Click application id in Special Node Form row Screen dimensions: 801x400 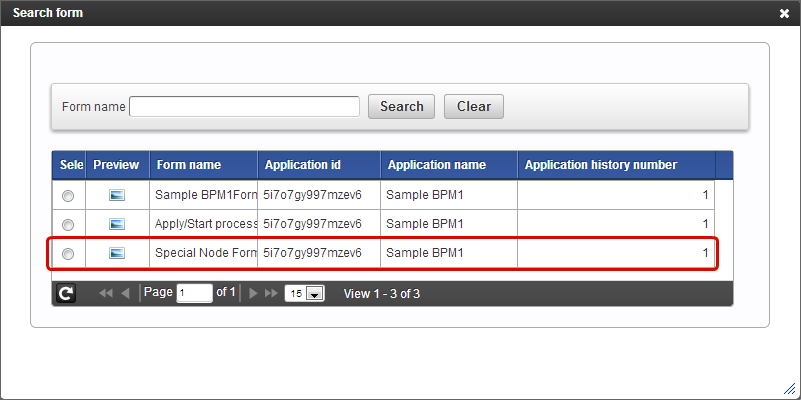click(x=319, y=253)
